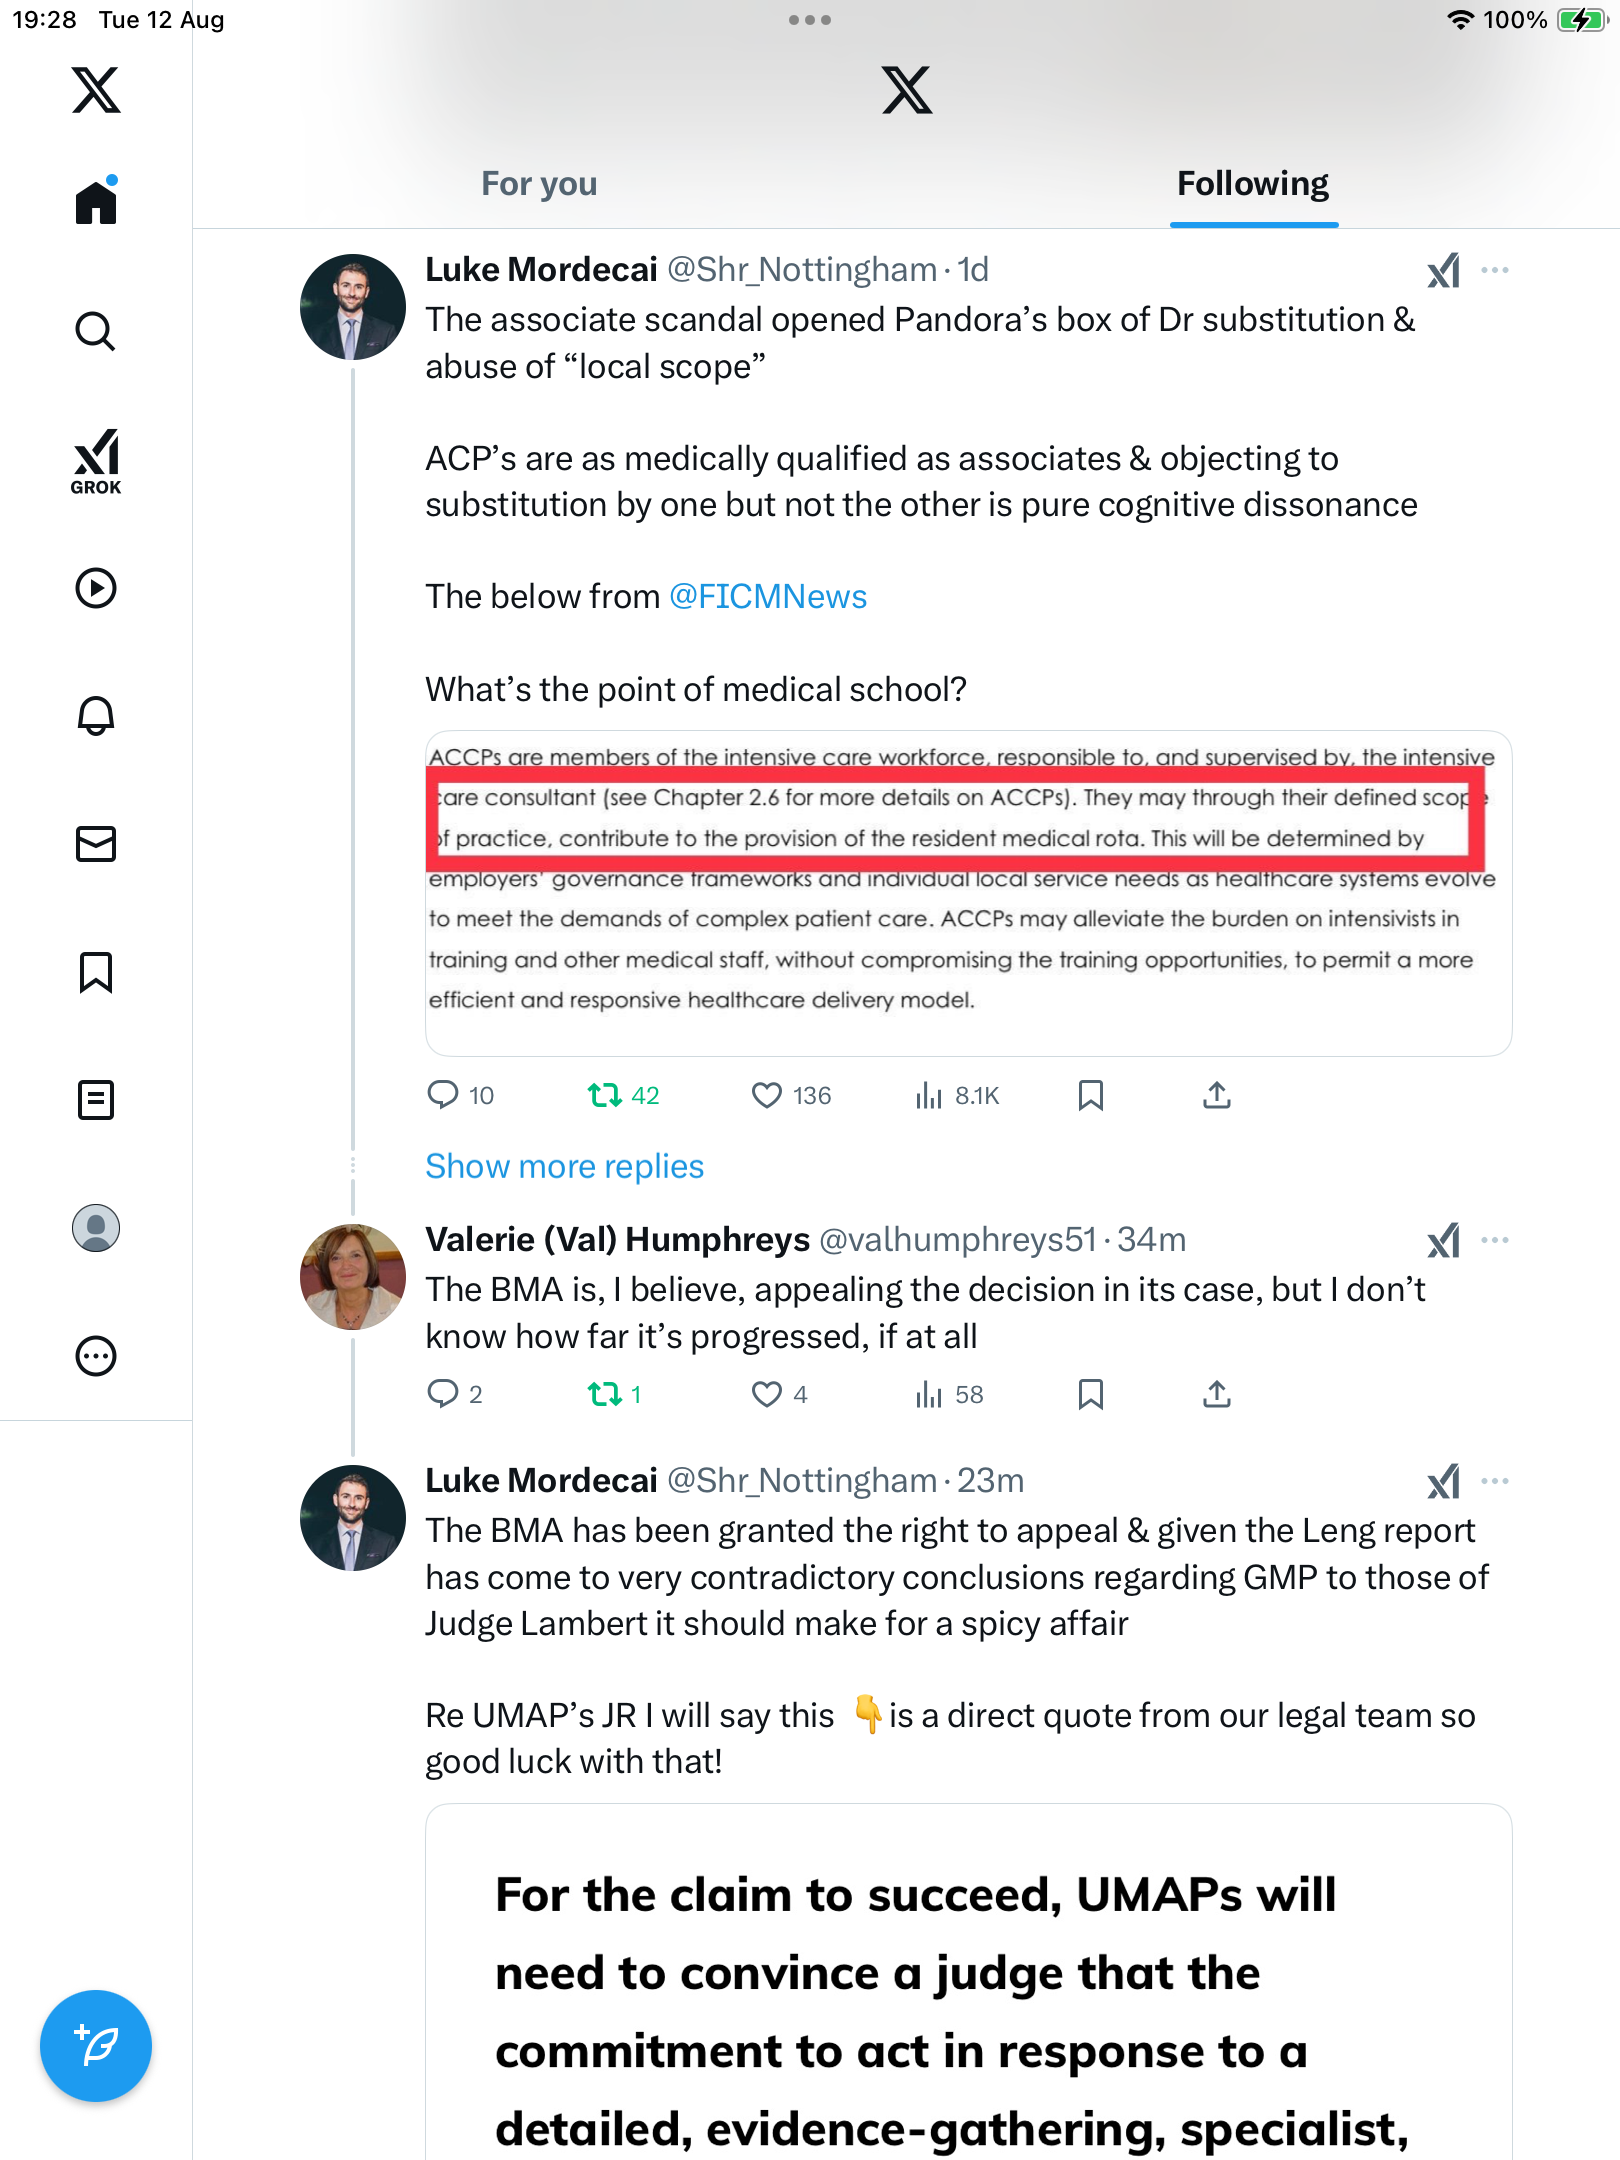This screenshot has height=2160, width=1620.
Task: Open sidebar Lists icon
Action: click(96, 1100)
